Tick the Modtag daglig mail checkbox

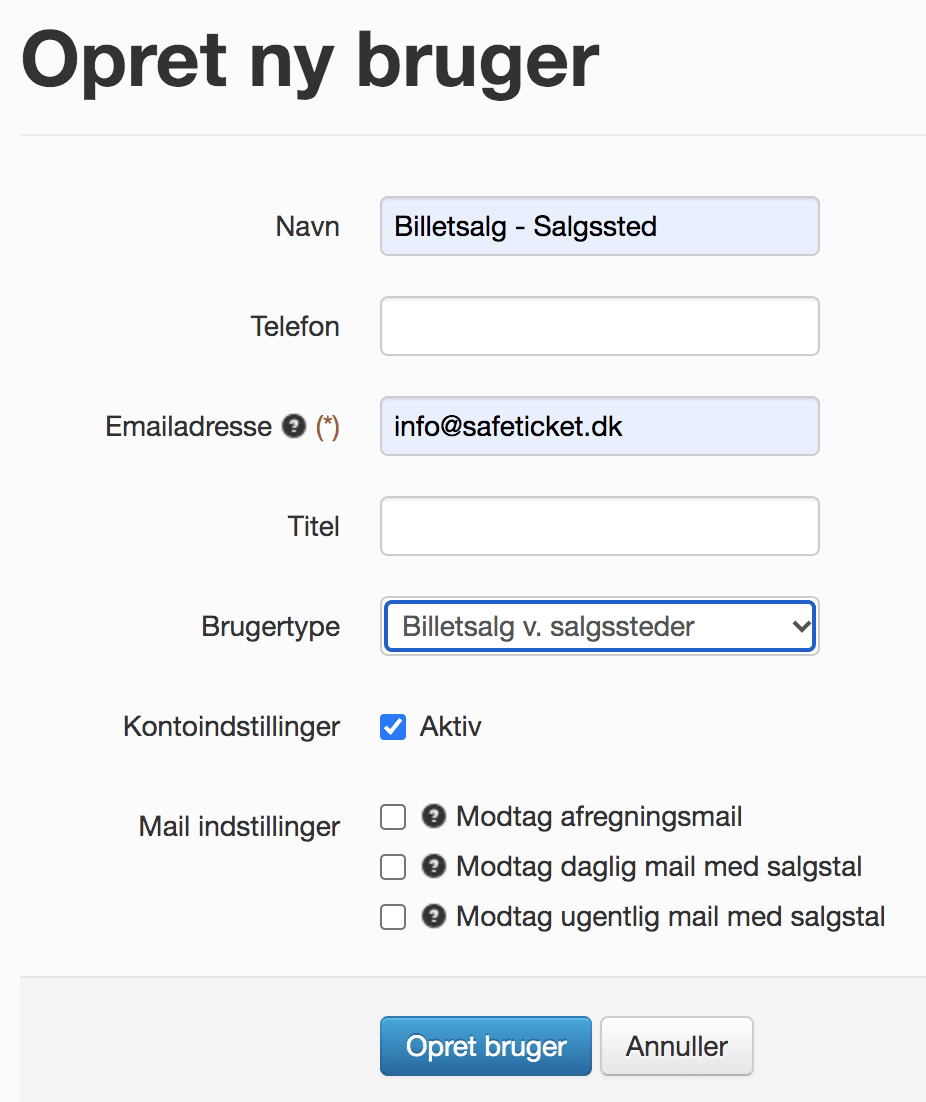(393, 867)
